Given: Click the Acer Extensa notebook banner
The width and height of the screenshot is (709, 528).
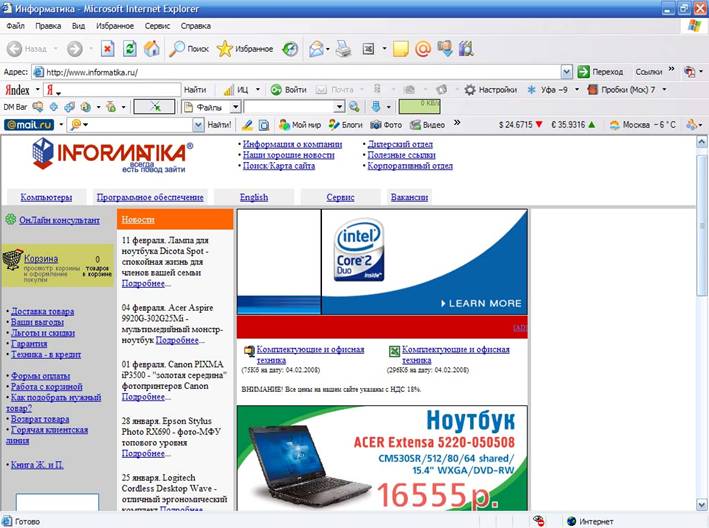Looking at the screenshot, I should point(382,458).
